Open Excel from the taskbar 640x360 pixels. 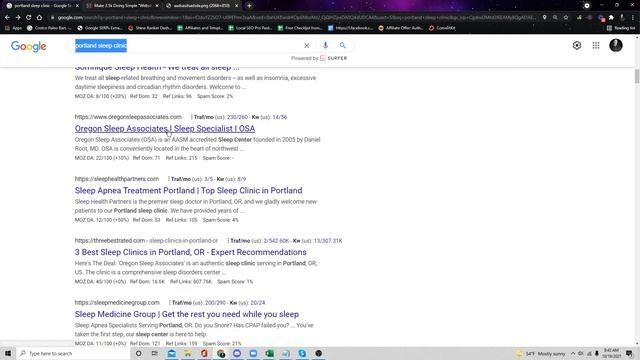pyautogui.click(x=269, y=353)
